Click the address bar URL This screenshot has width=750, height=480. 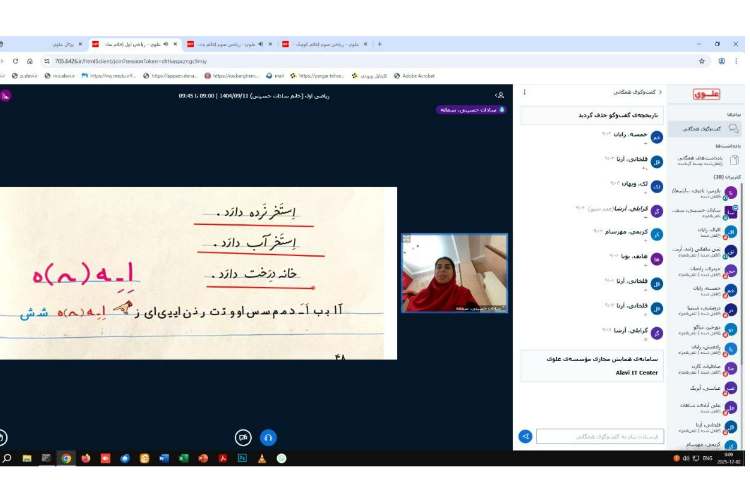[x=131, y=61]
